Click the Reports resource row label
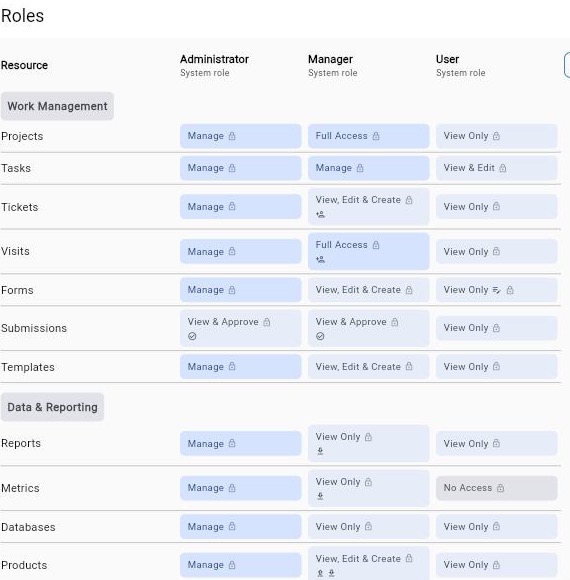The image size is (570, 580). pos(21,443)
